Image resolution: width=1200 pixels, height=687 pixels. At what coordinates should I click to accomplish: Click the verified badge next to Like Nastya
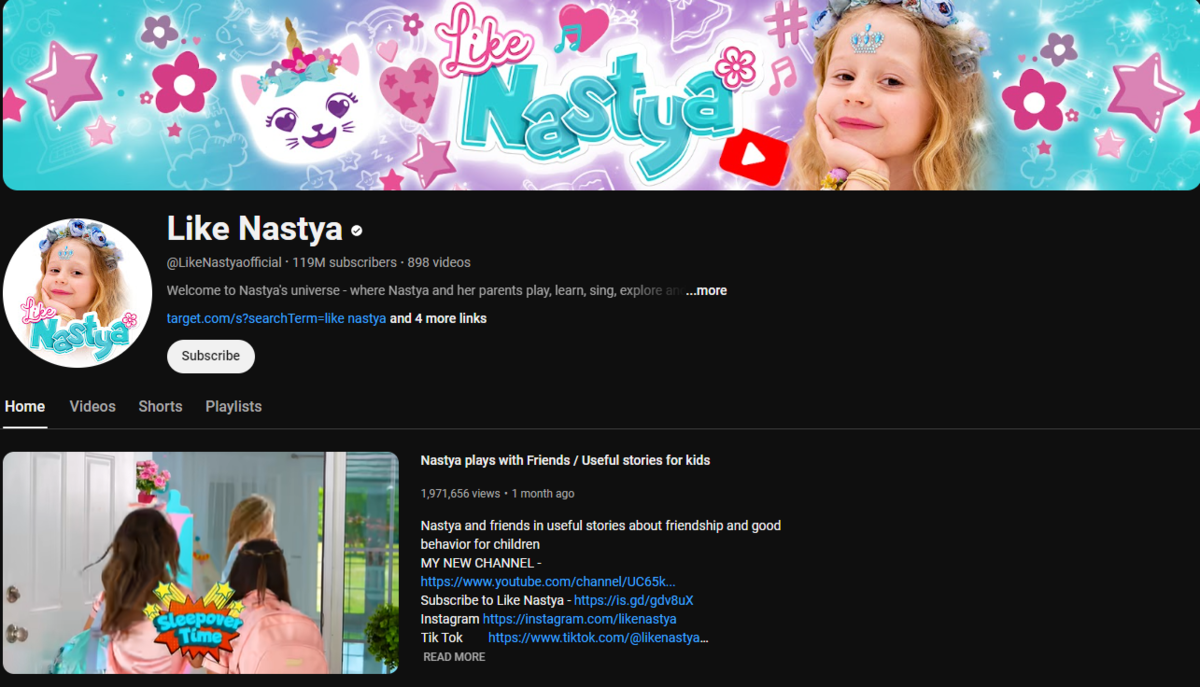(356, 231)
